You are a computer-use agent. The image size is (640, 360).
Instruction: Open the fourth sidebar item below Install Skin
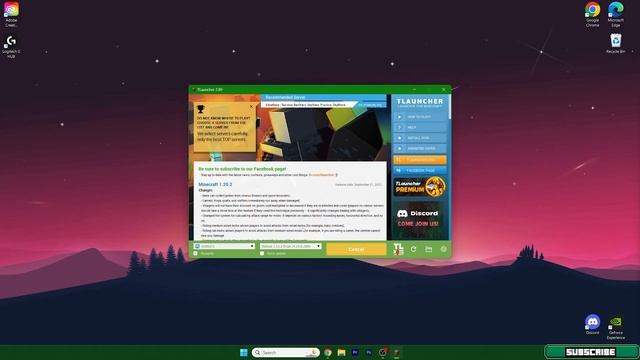(x=420, y=149)
